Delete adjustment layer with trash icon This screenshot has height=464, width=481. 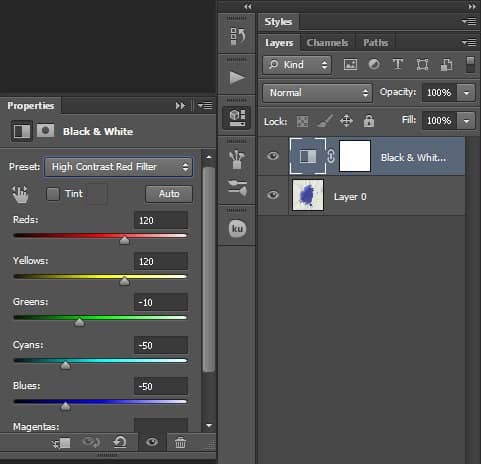[x=180, y=442]
